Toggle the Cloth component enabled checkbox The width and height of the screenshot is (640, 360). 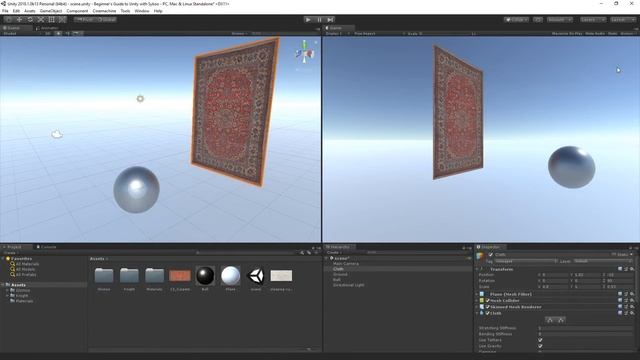(x=487, y=313)
